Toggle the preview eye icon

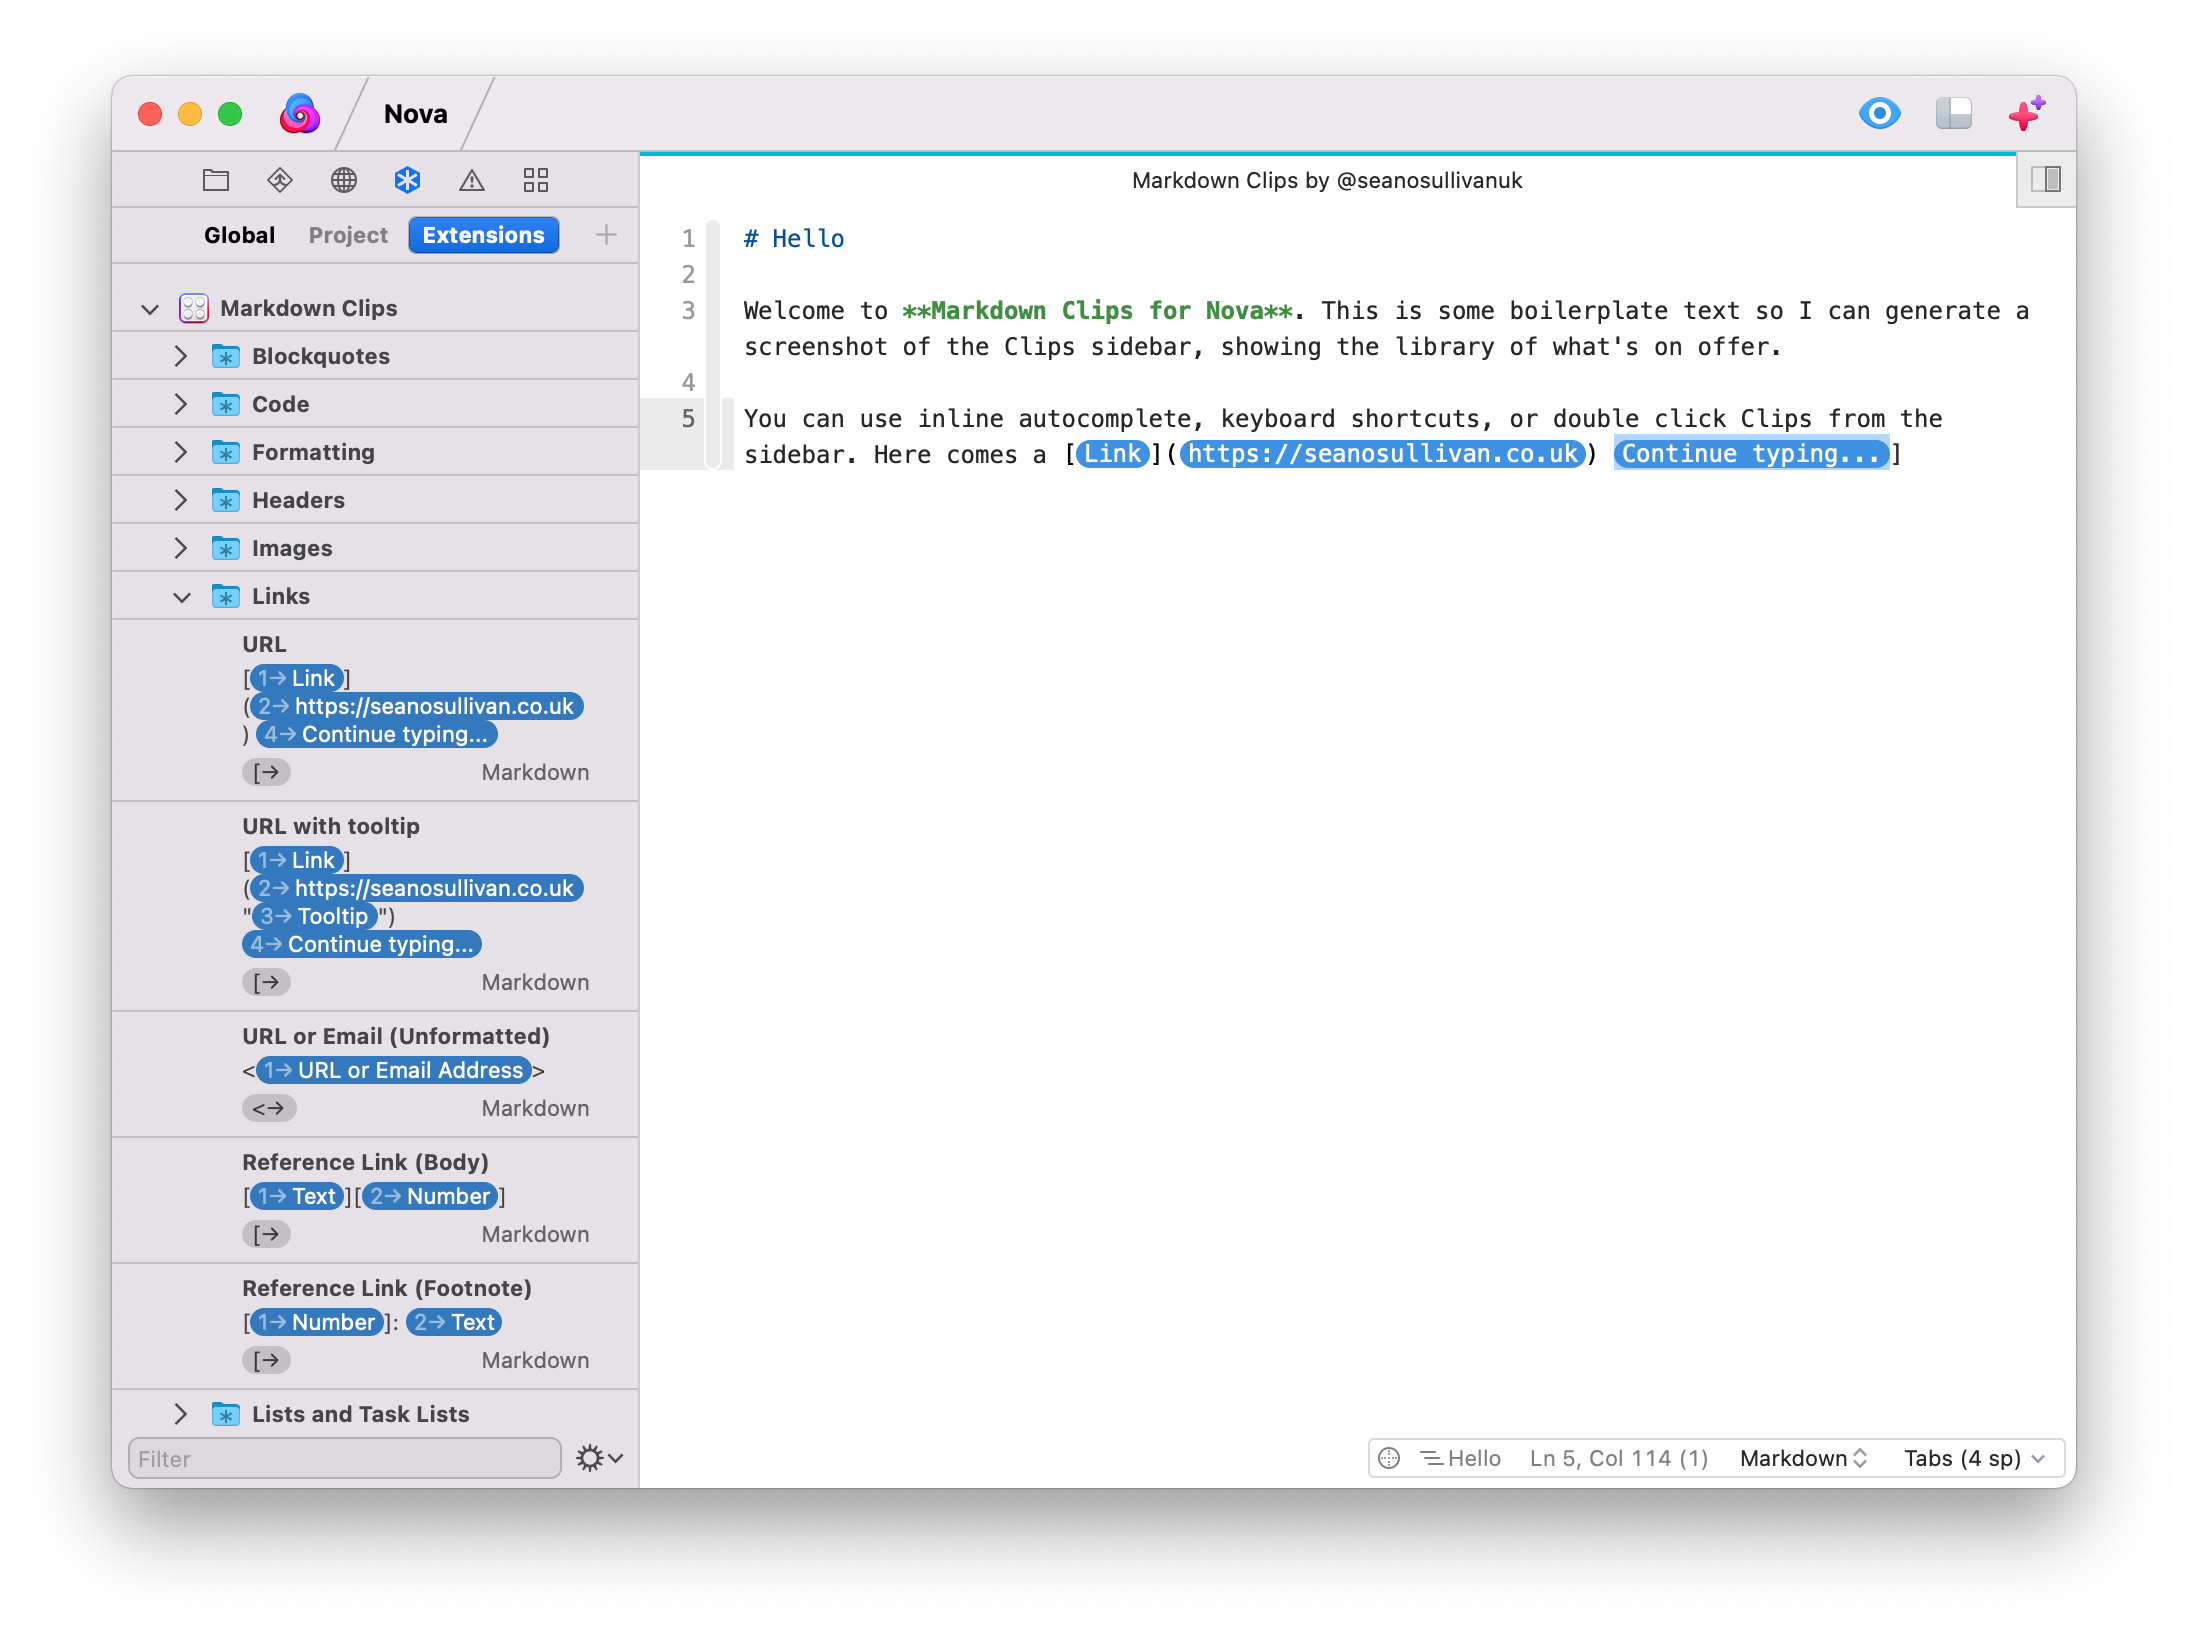point(1879,114)
